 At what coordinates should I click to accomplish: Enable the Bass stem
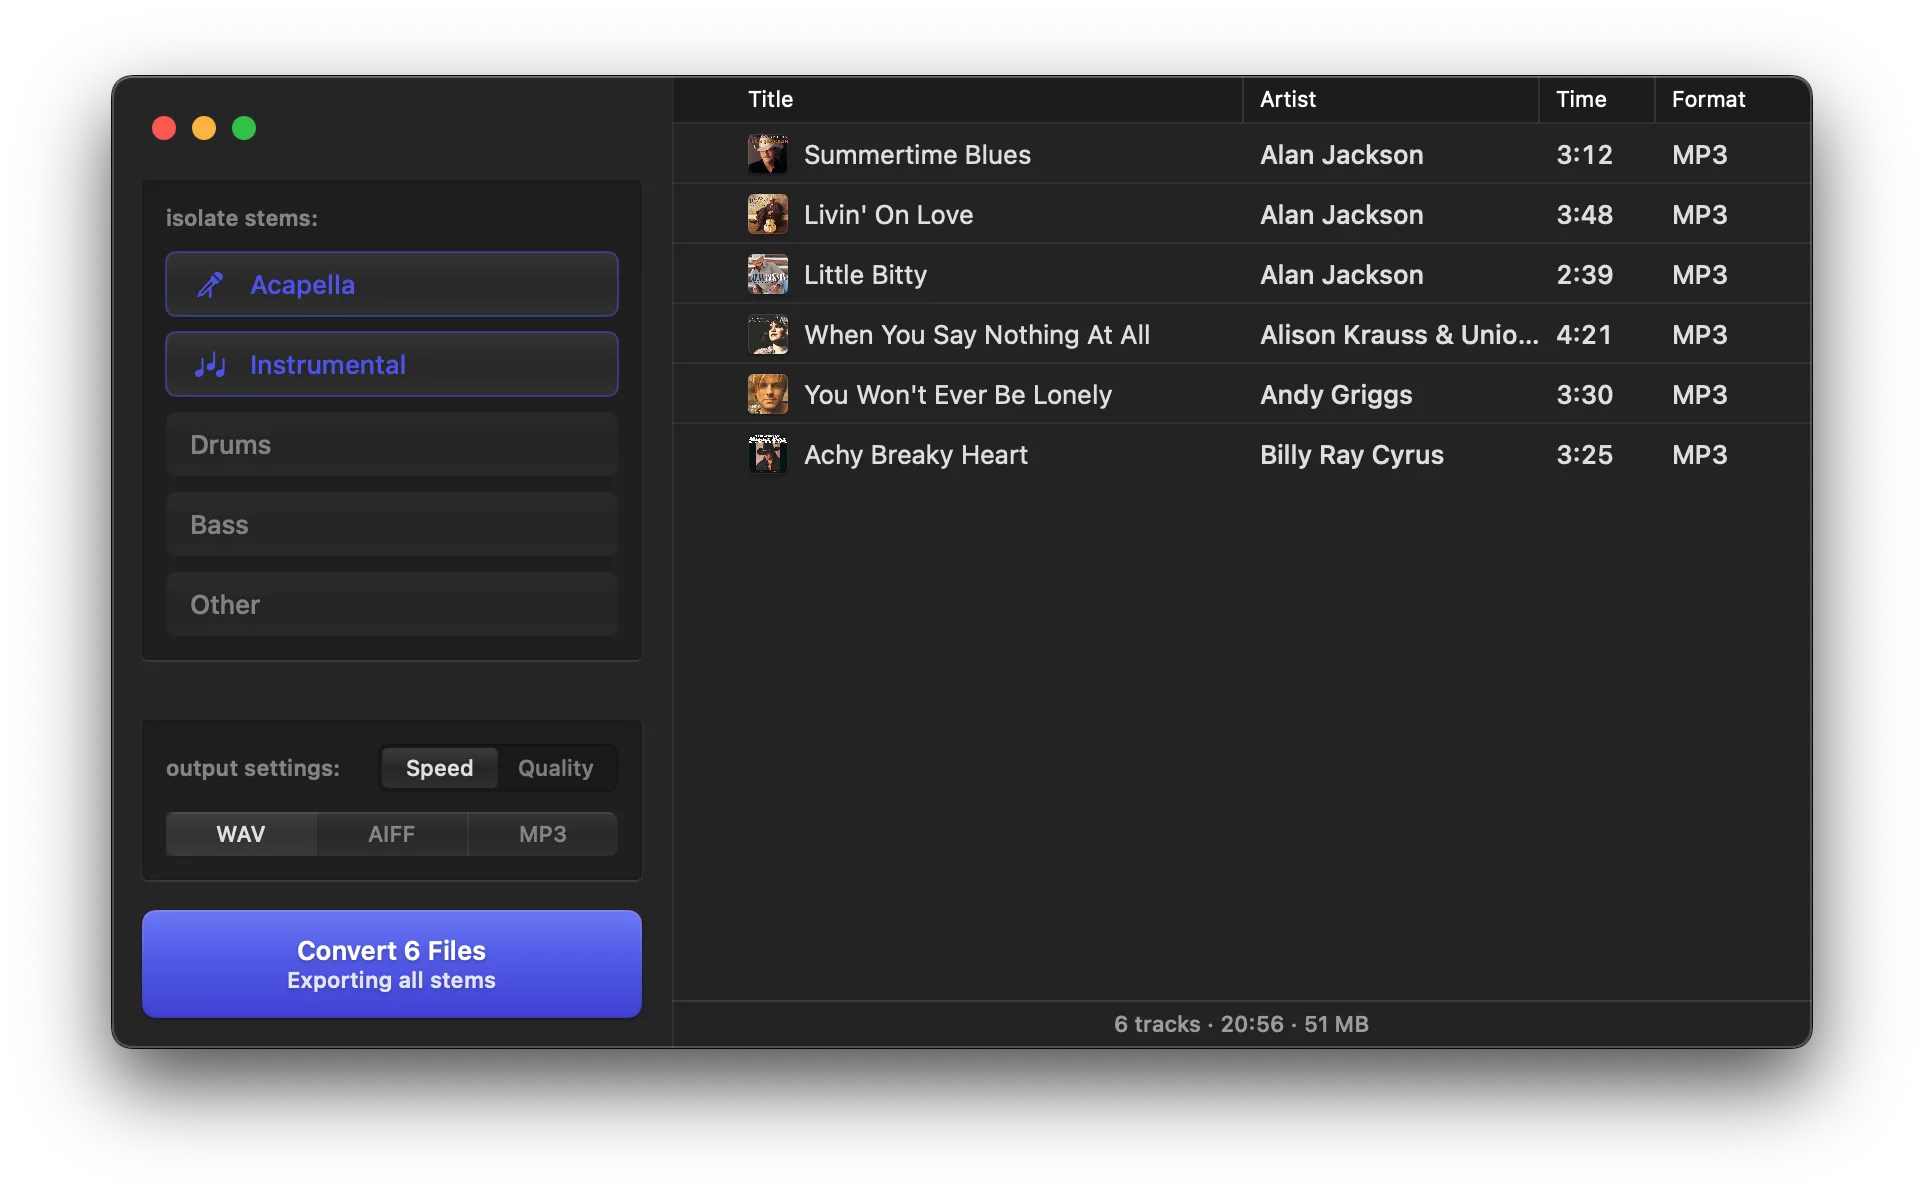click(x=391, y=524)
